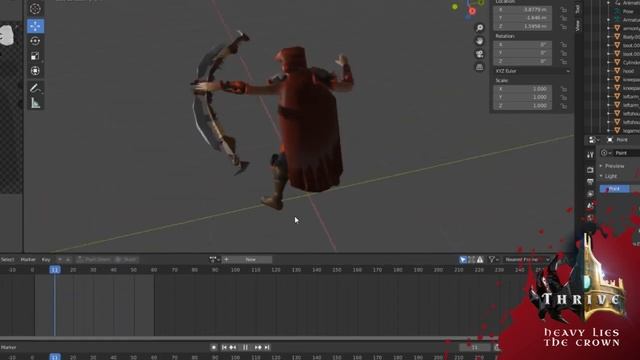This screenshot has height=360, width=640.
Task: Toggle lock on Location Y
Action: coord(564,18)
